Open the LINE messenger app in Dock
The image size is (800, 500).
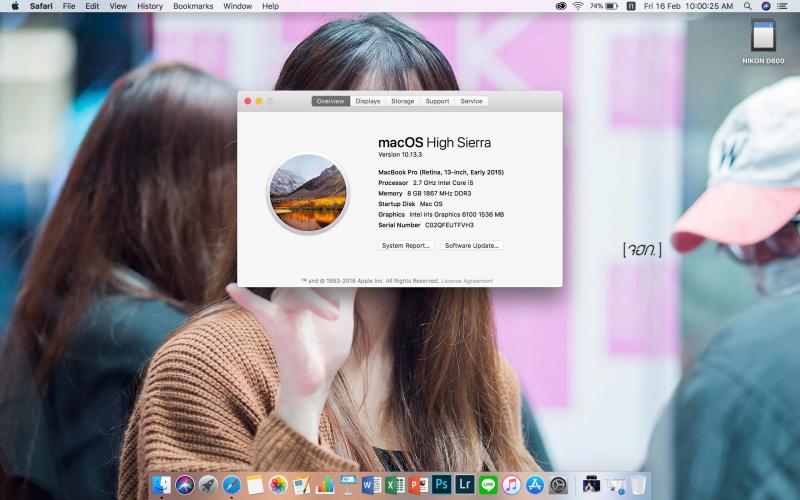(x=488, y=484)
